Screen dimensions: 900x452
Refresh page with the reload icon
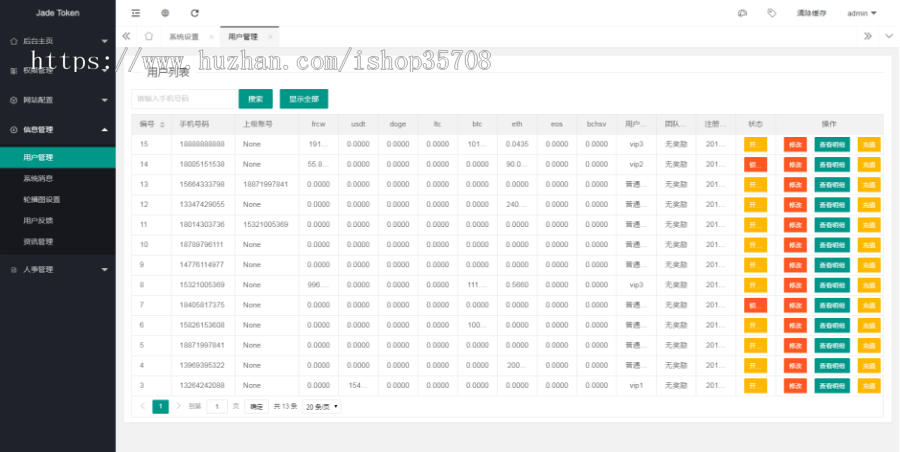(195, 13)
